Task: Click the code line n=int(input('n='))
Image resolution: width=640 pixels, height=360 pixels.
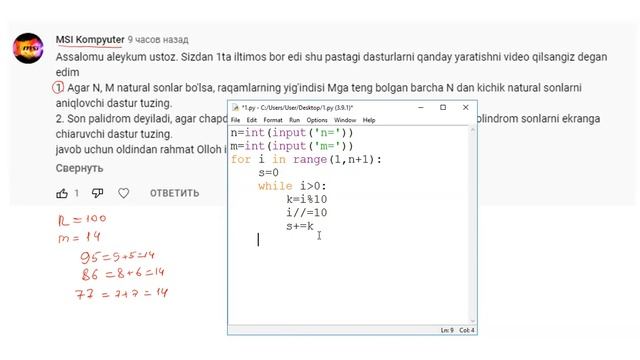Action: [292, 133]
